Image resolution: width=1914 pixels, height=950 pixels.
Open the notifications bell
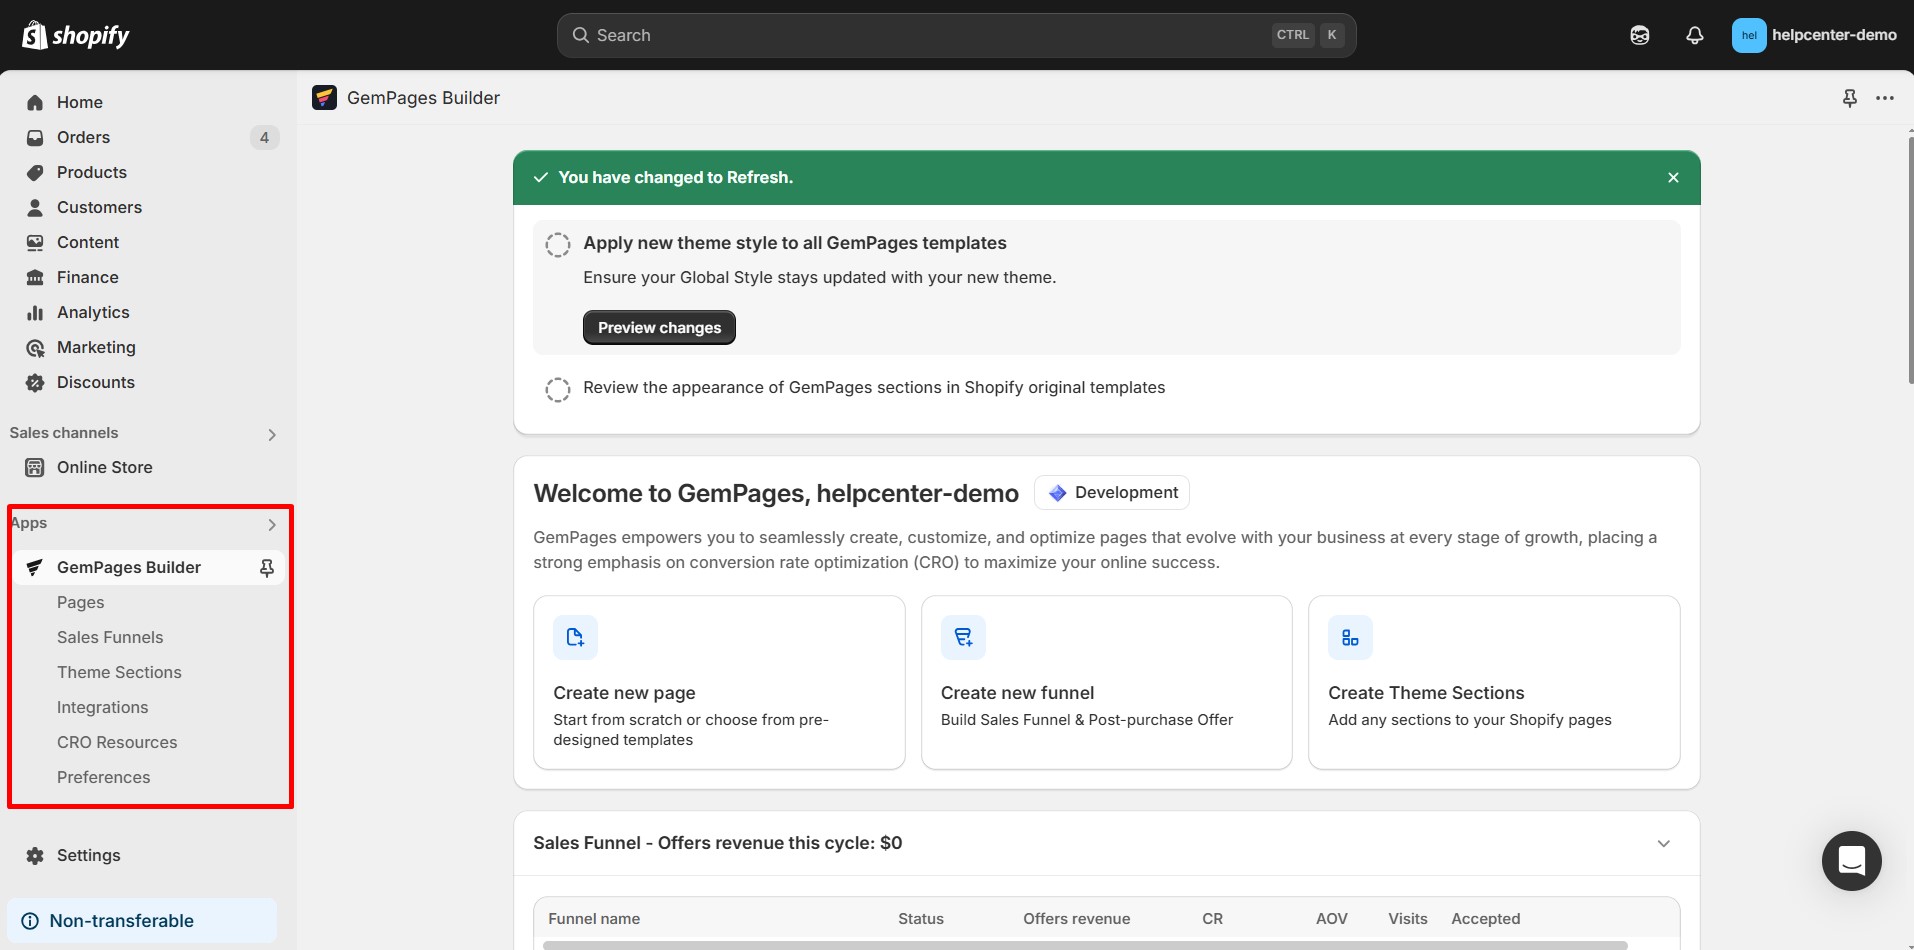pyautogui.click(x=1694, y=35)
